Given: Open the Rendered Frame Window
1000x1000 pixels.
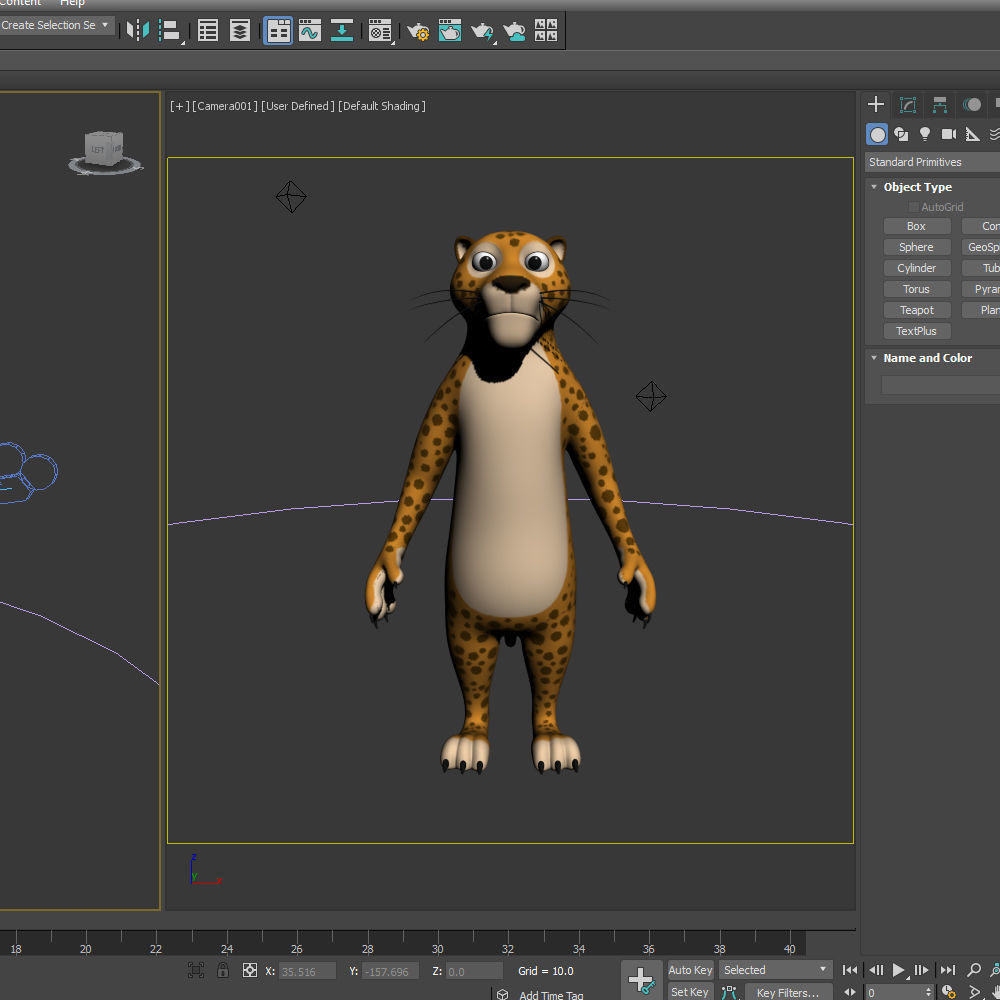Looking at the screenshot, I should (x=450, y=30).
